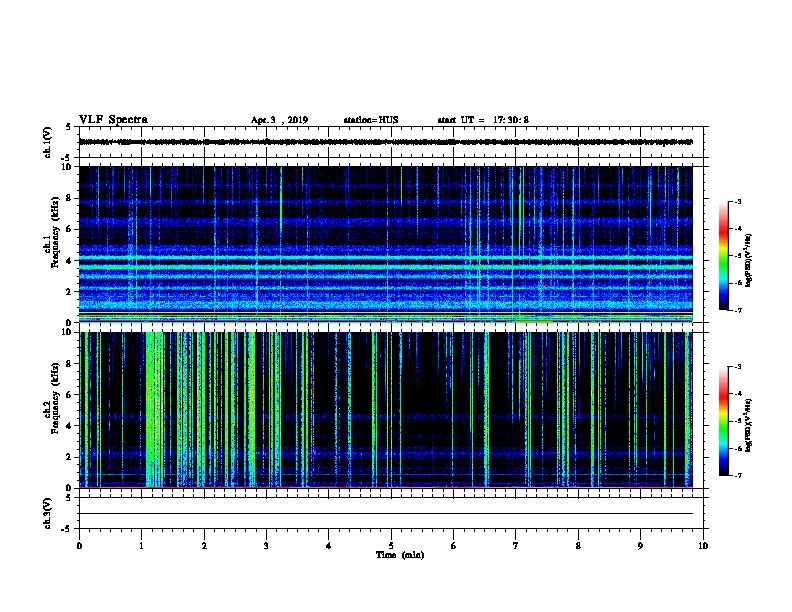
Task: Select the date text "Apr. 3, 2019"
Action: [x=279, y=120]
